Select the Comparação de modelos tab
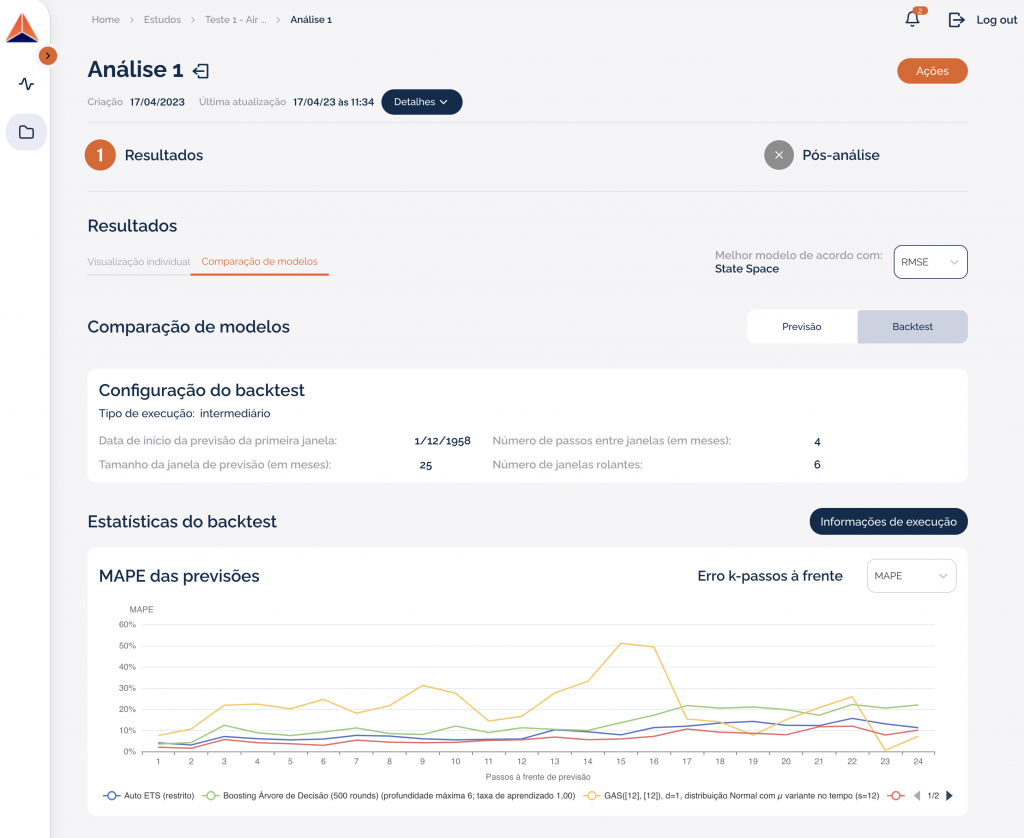 pos(259,261)
